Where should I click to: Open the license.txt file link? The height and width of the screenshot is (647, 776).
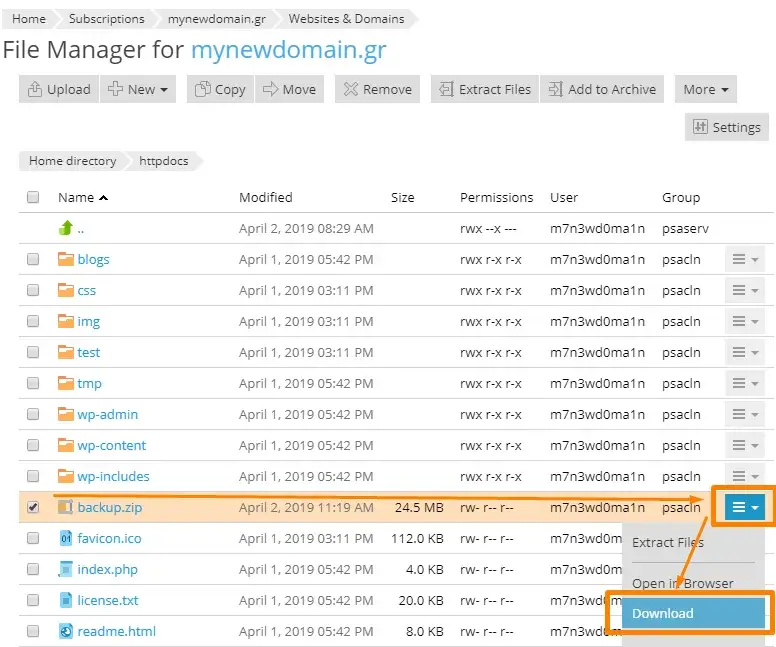pos(108,600)
